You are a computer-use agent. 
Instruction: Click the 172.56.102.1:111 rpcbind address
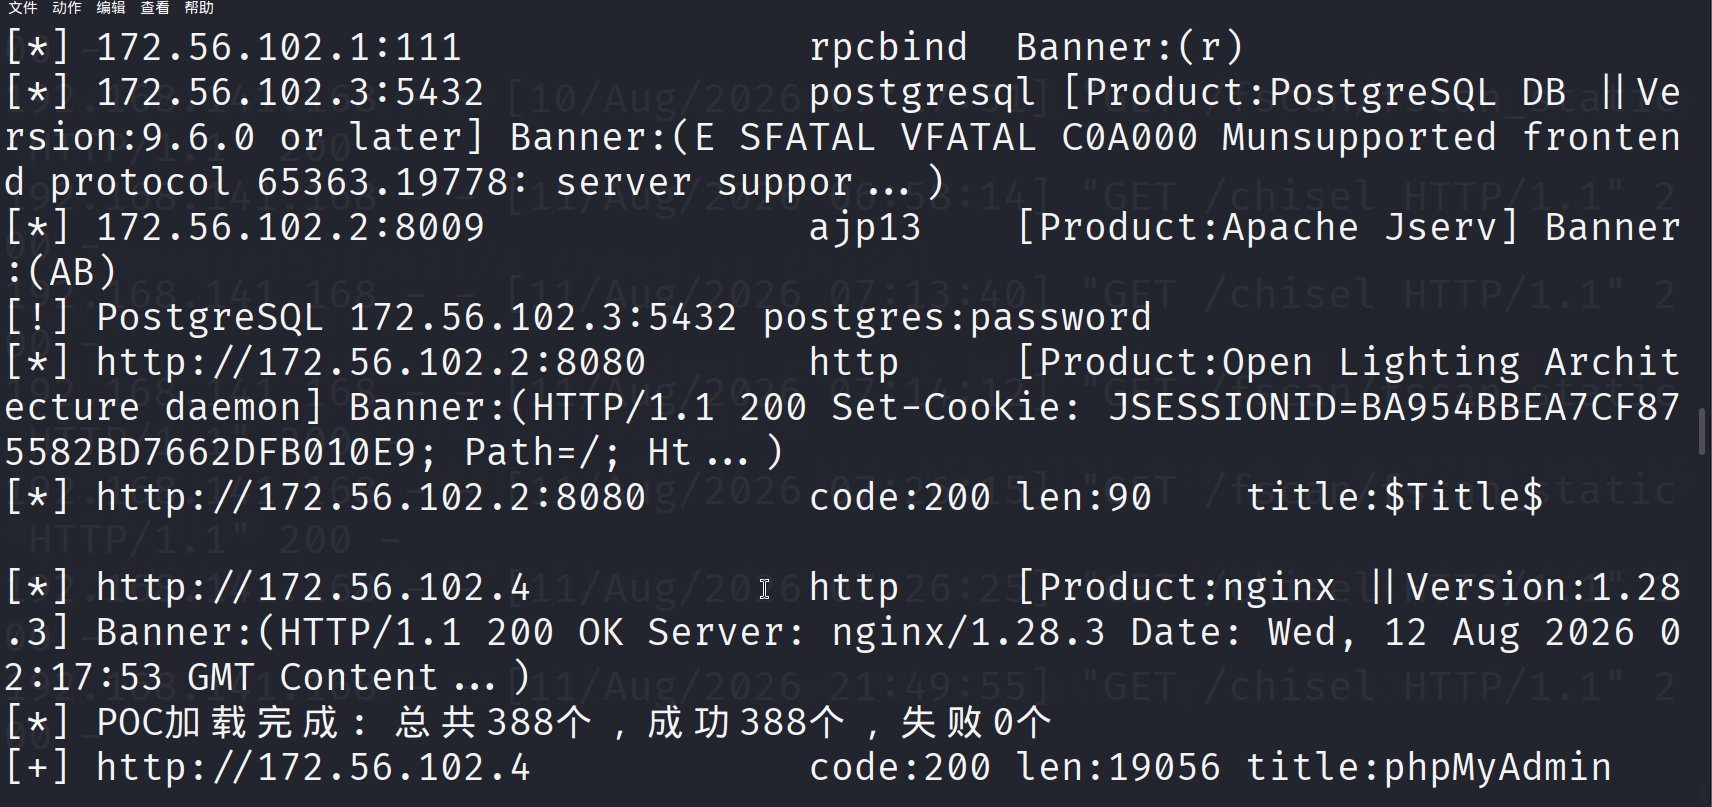279,47
